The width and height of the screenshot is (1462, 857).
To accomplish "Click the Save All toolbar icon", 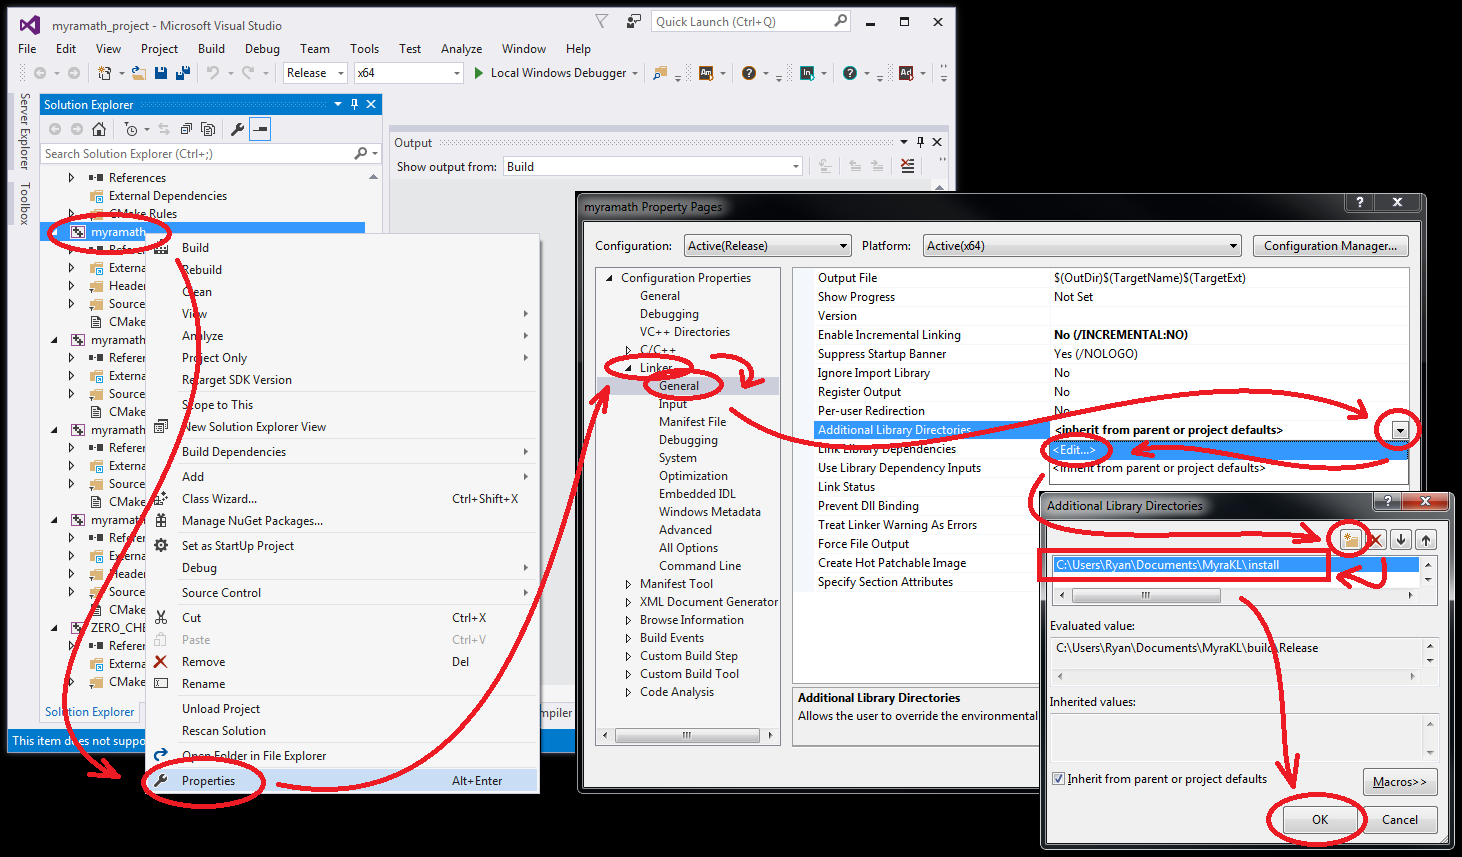I will [x=183, y=73].
